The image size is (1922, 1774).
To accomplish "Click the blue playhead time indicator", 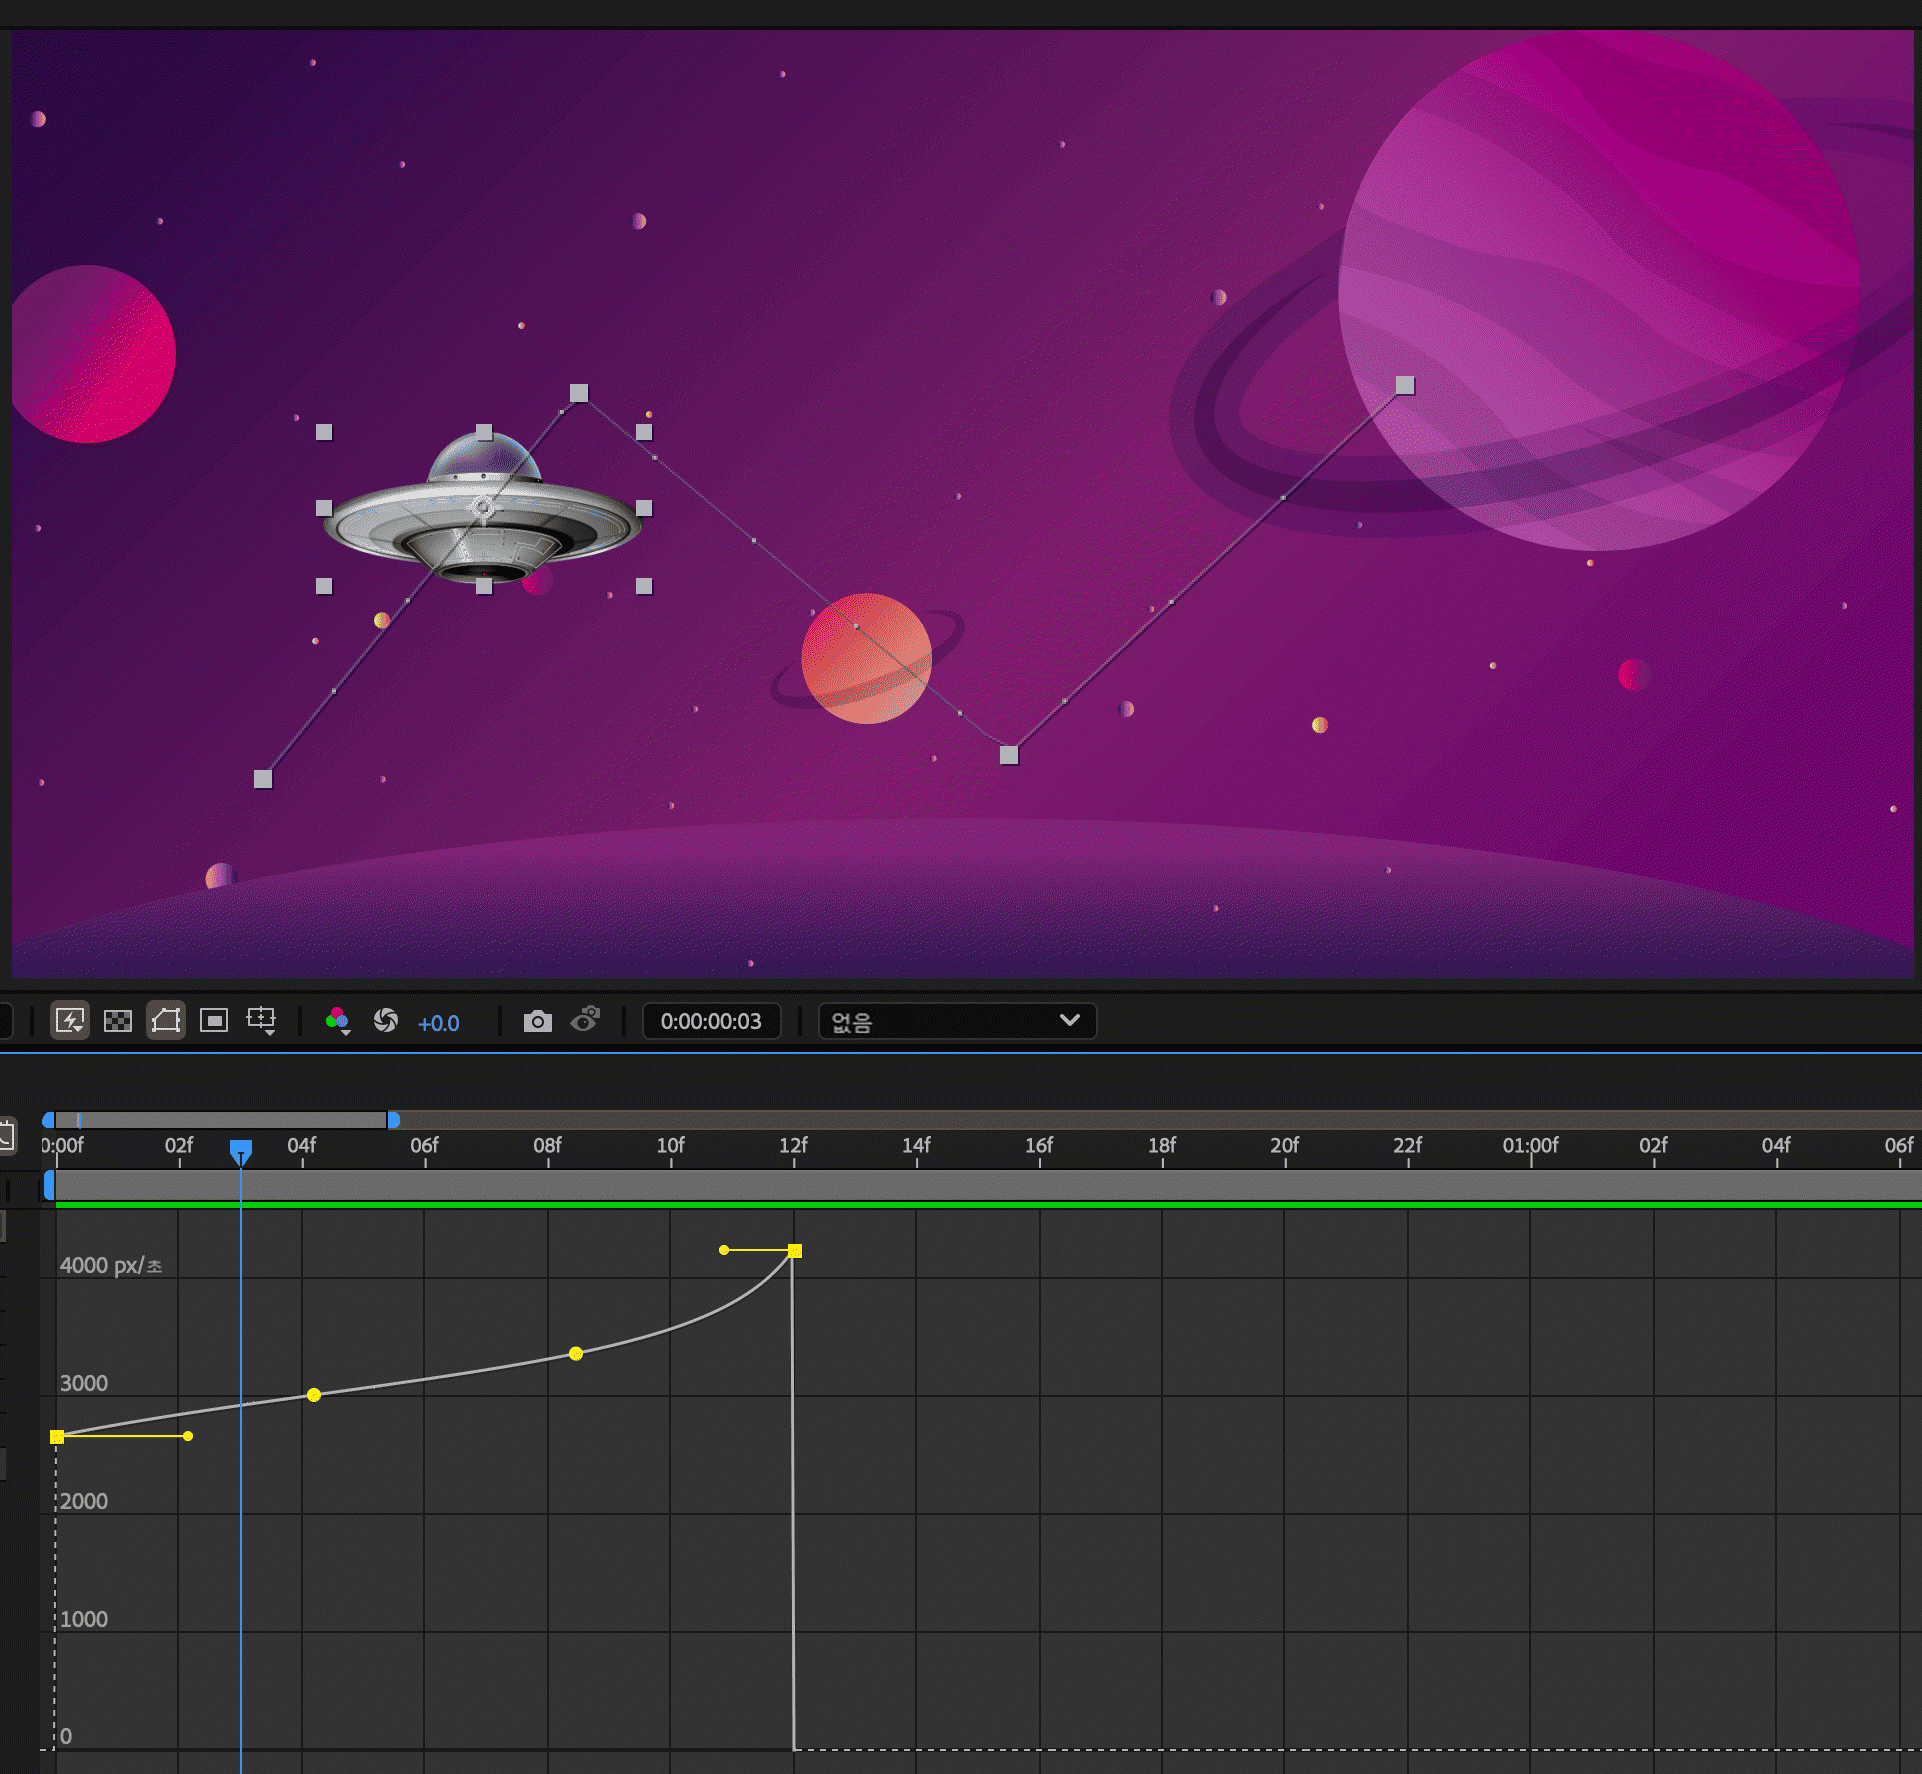I will click(x=241, y=1151).
